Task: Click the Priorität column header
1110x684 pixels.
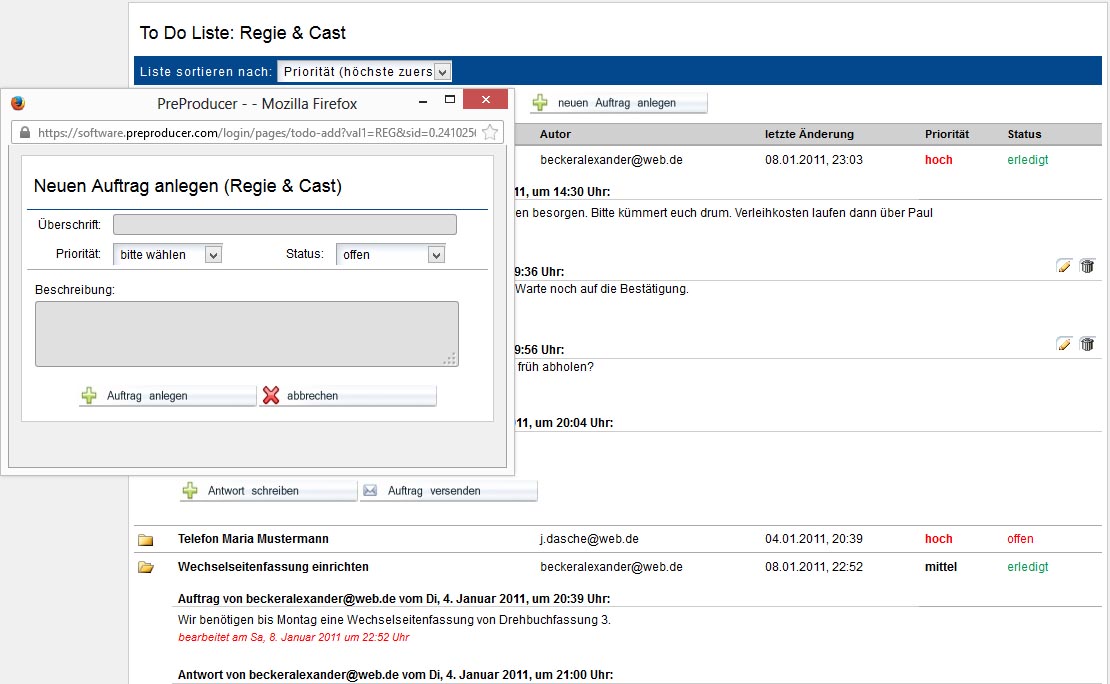Action: [946, 134]
